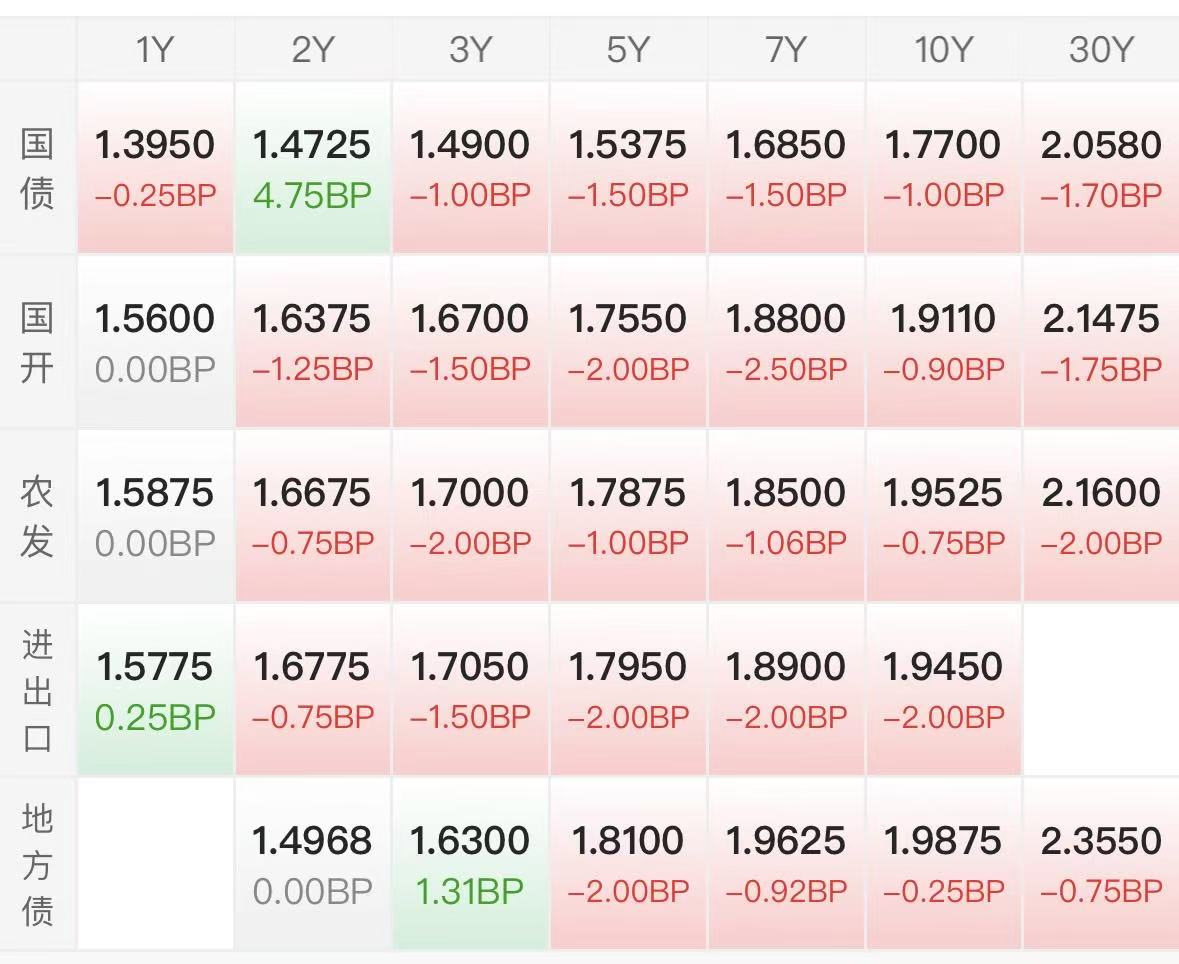Select 农发 30Y cell 2.1600

click(x=1100, y=516)
